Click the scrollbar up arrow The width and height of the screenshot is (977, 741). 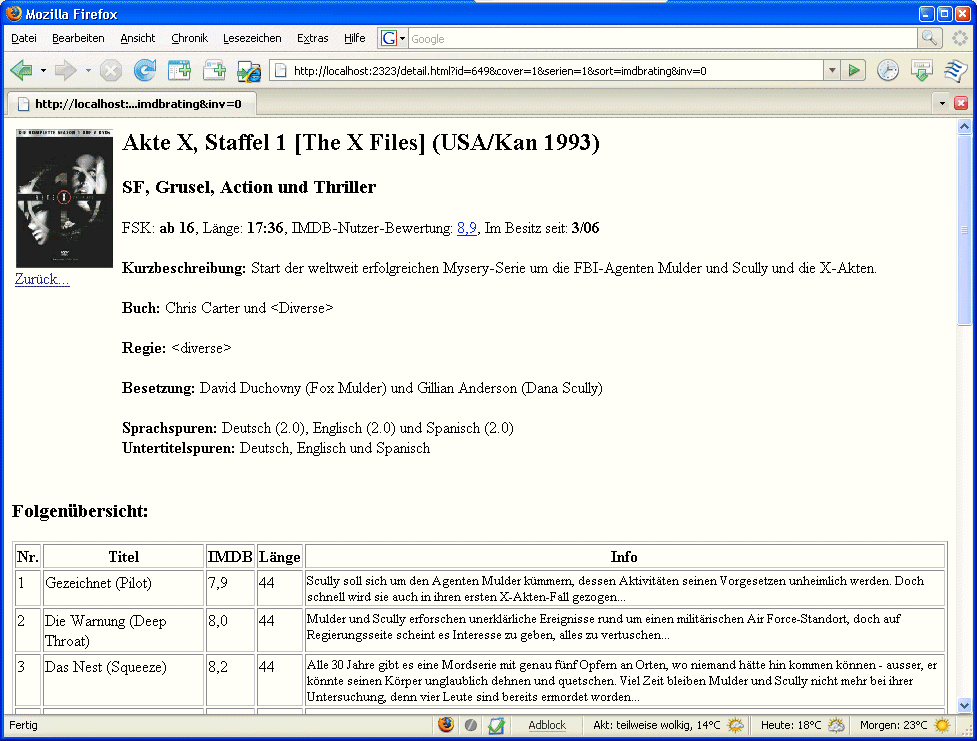coord(964,127)
